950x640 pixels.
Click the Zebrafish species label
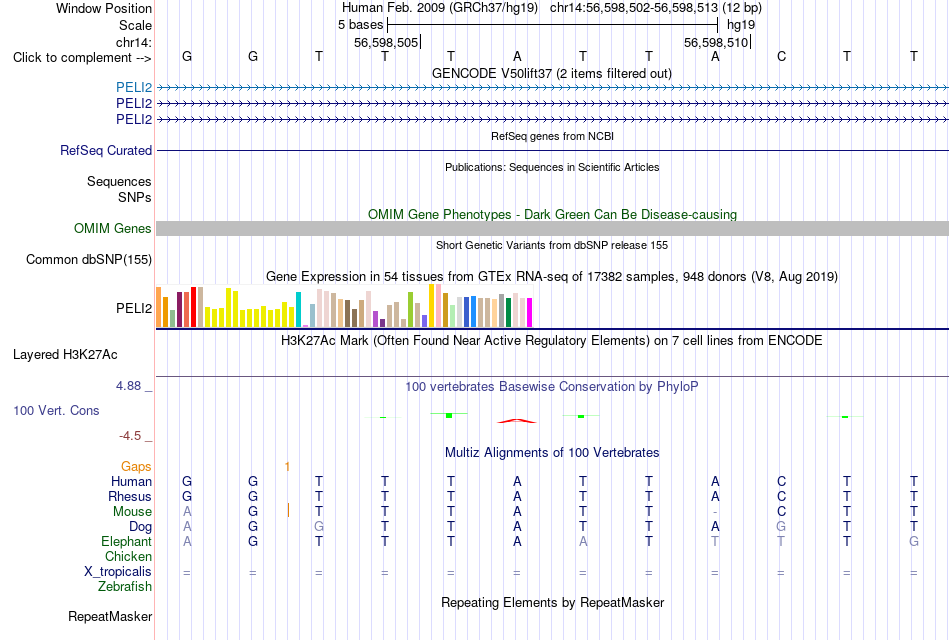click(x=125, y=586)
